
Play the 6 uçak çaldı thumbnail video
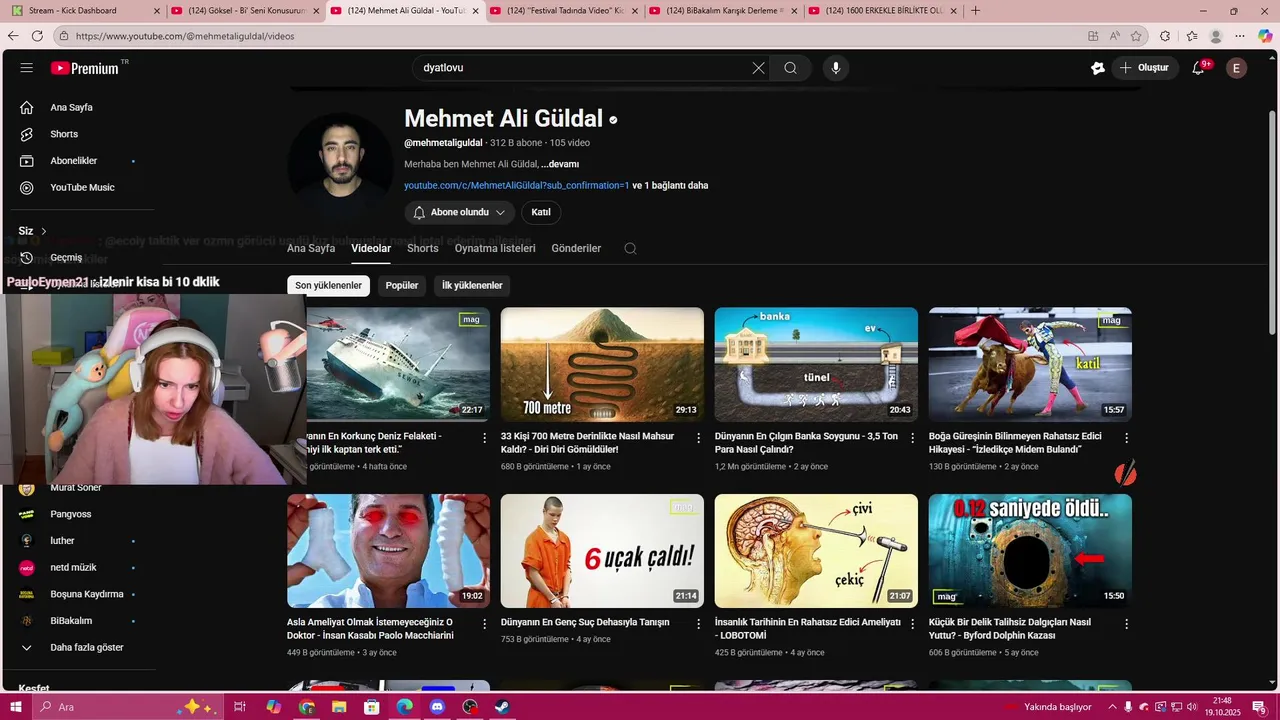click(602, 551)
